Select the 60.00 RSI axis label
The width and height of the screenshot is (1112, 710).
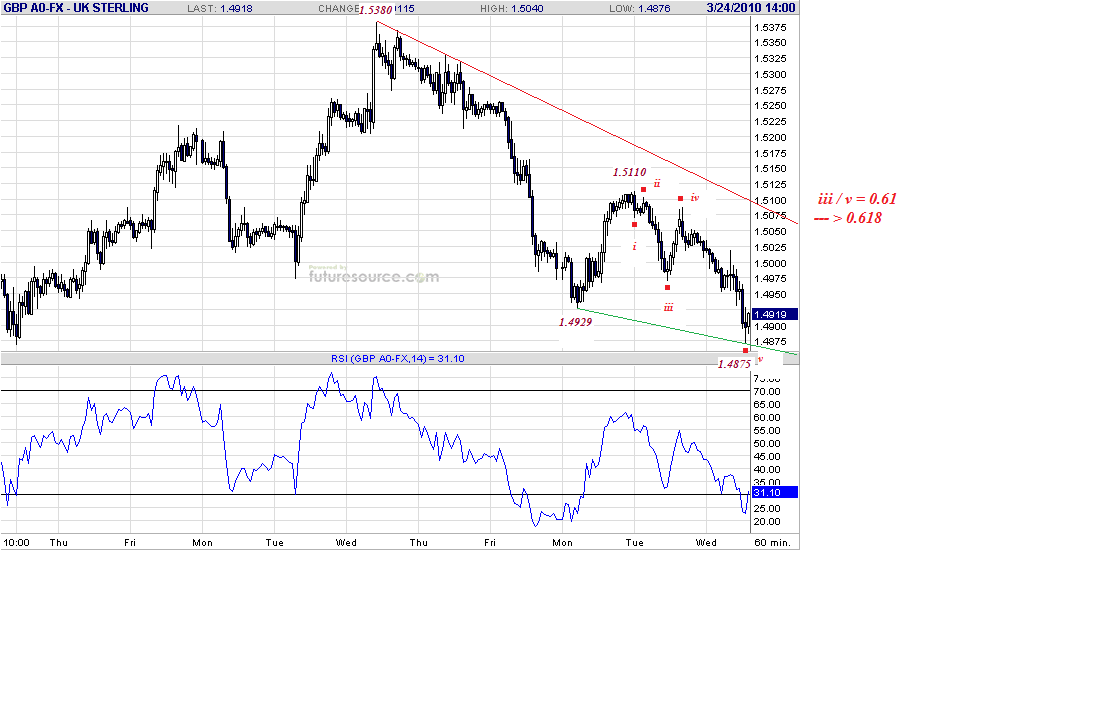[x=767, y=418]
